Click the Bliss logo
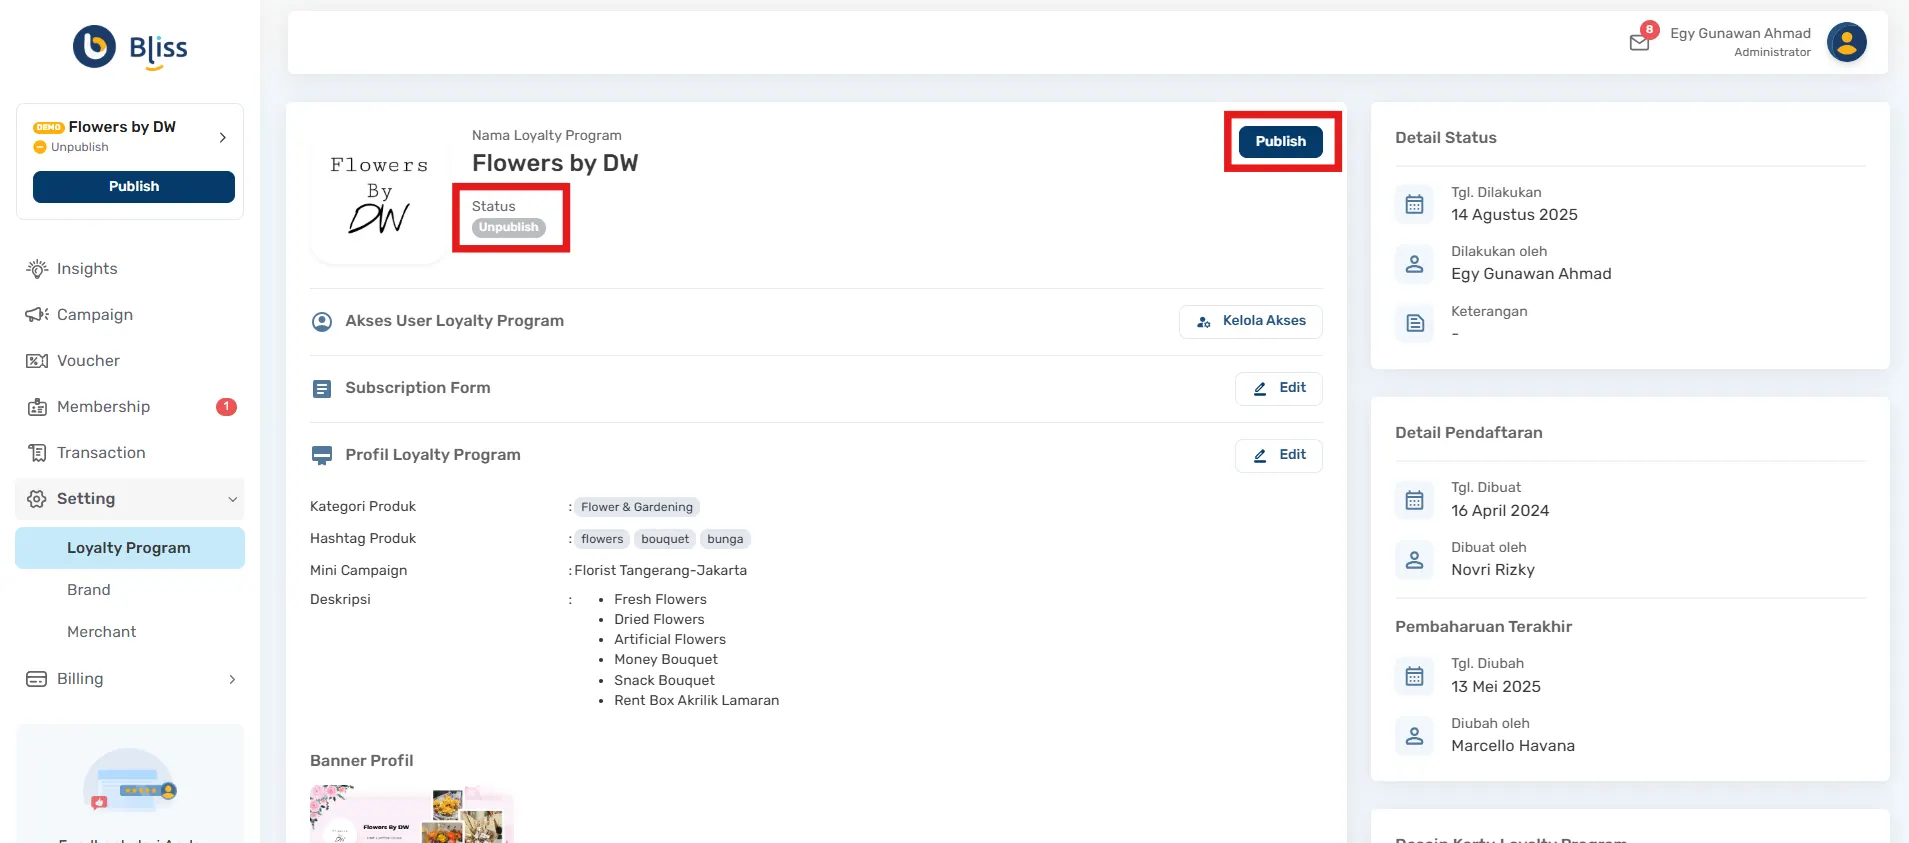1909x843 pixels. pyautogui.click(x=130, y=47)
